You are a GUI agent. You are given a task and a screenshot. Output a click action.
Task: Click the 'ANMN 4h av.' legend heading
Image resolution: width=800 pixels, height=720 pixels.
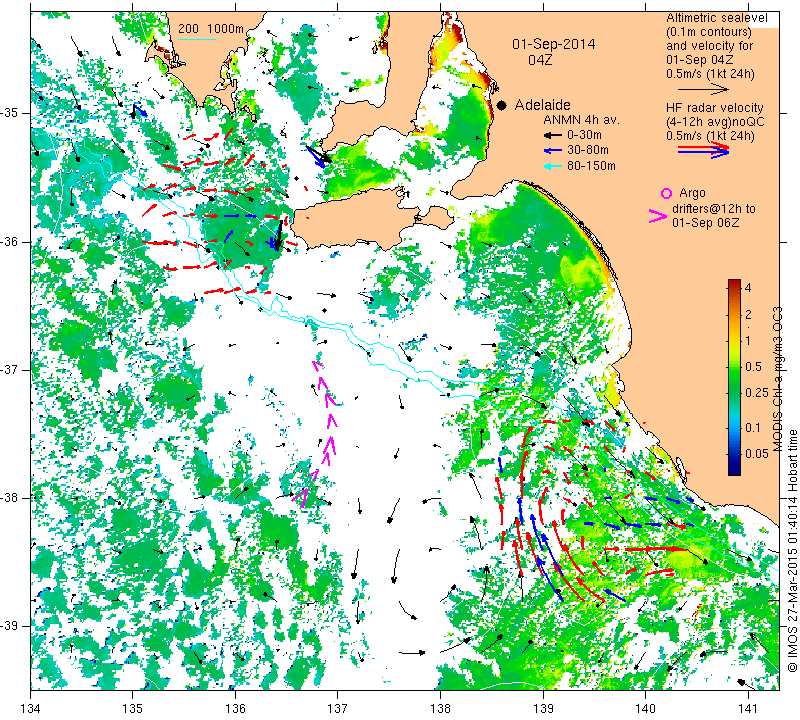click(x=581, y=120)
